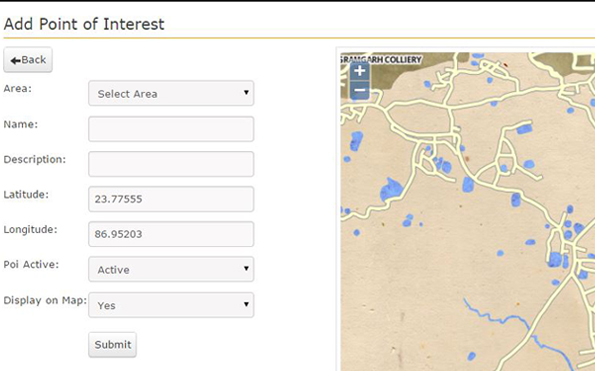Image resolution: width=595 pixels, height=371 pixels.
Task: Click into the Description text box
Action: [x=171, y=164]
